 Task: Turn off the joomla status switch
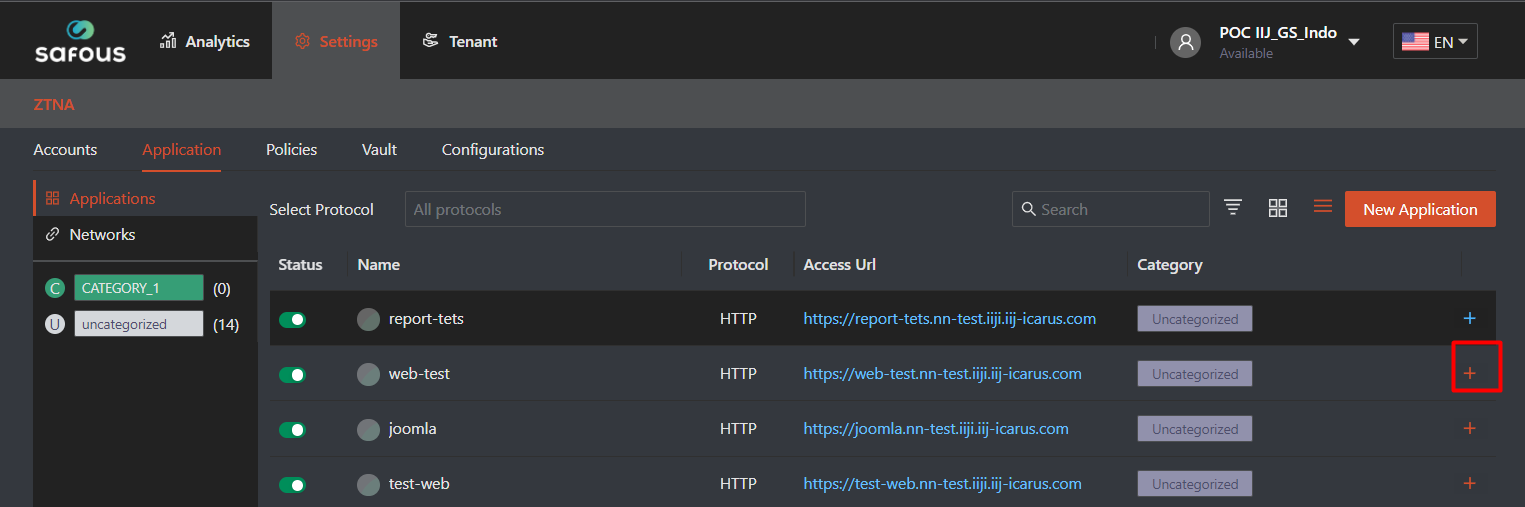click(292, 430)
